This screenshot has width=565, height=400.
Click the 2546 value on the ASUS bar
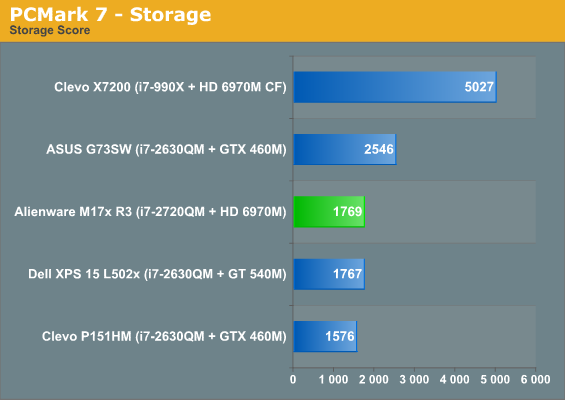[379, 150]
